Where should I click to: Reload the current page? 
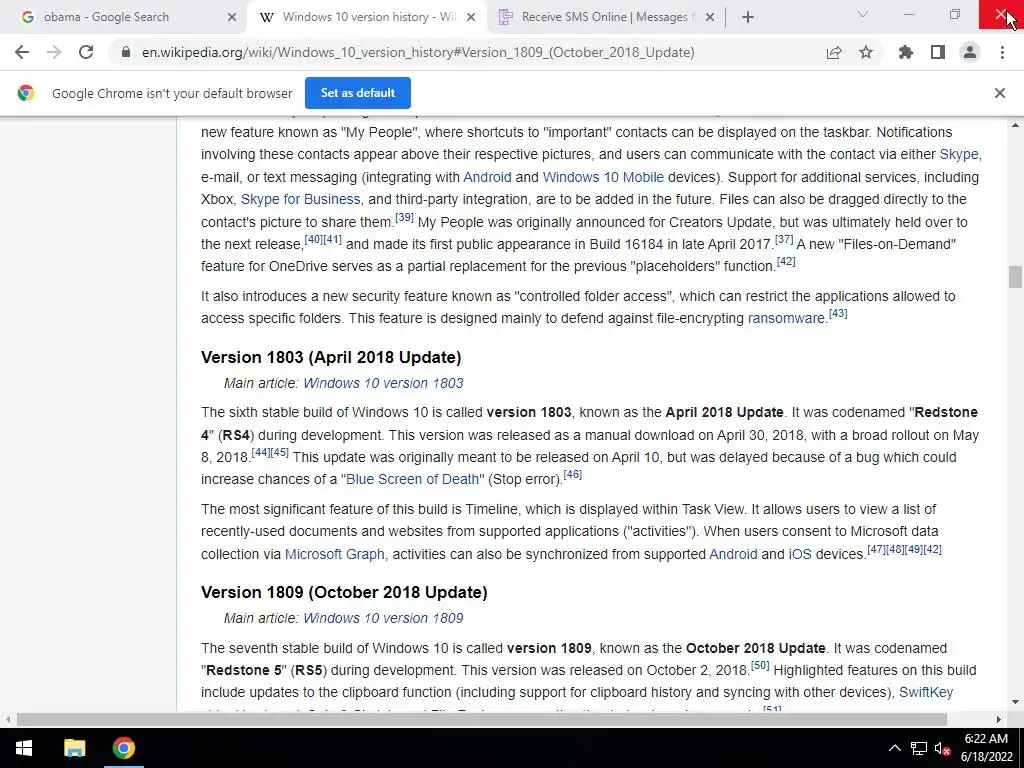[x=86, y=52]
